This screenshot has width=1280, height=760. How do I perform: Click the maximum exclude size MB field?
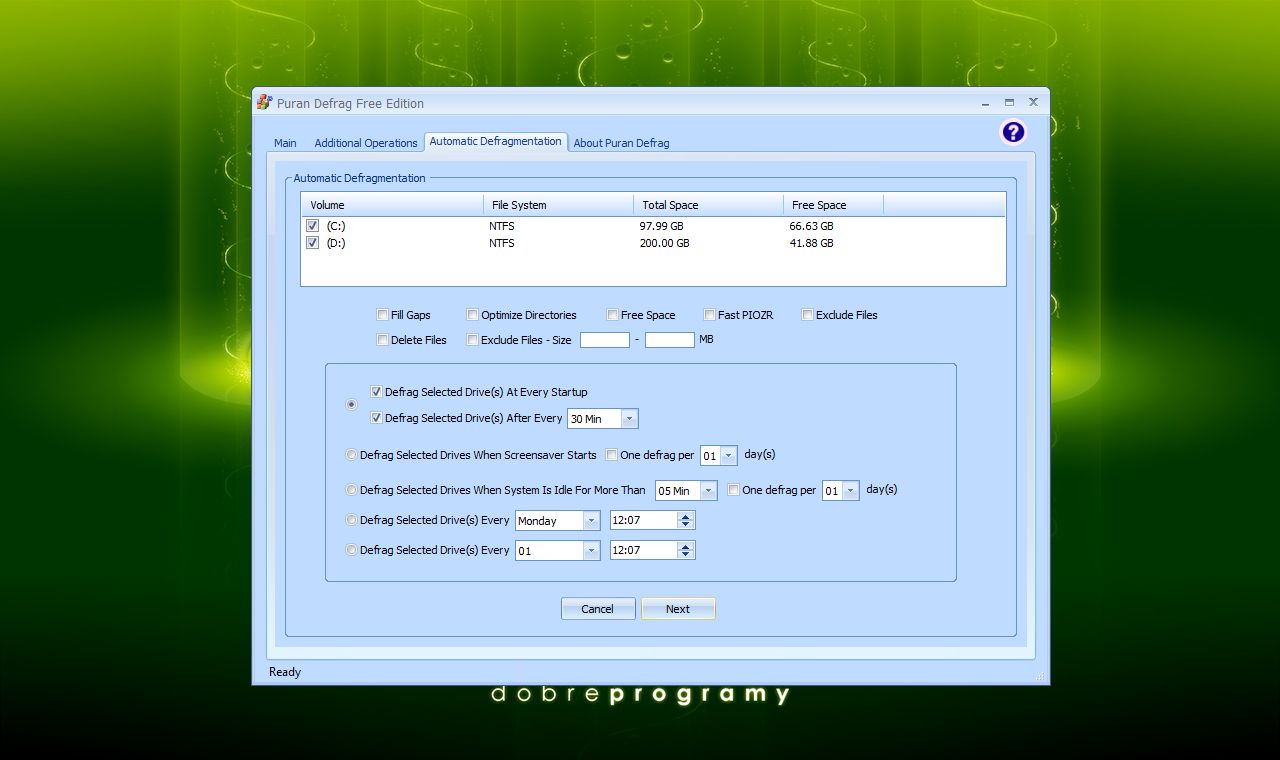pos(670,340)
